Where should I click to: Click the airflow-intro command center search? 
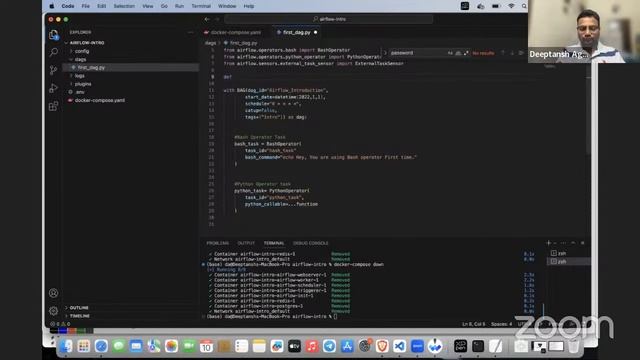pos(329,19)
